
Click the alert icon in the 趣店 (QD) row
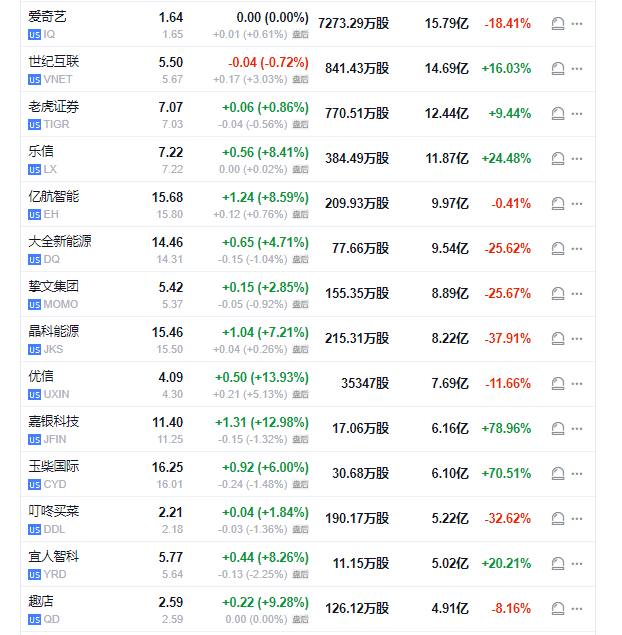tap(559, 608)
